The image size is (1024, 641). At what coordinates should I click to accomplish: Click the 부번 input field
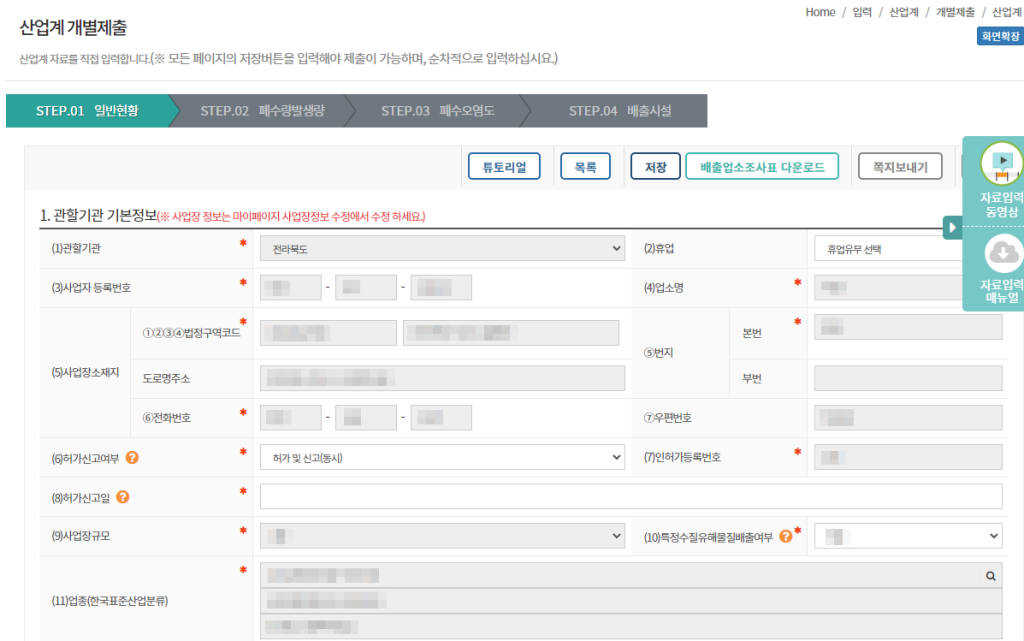tap(908, 379)
